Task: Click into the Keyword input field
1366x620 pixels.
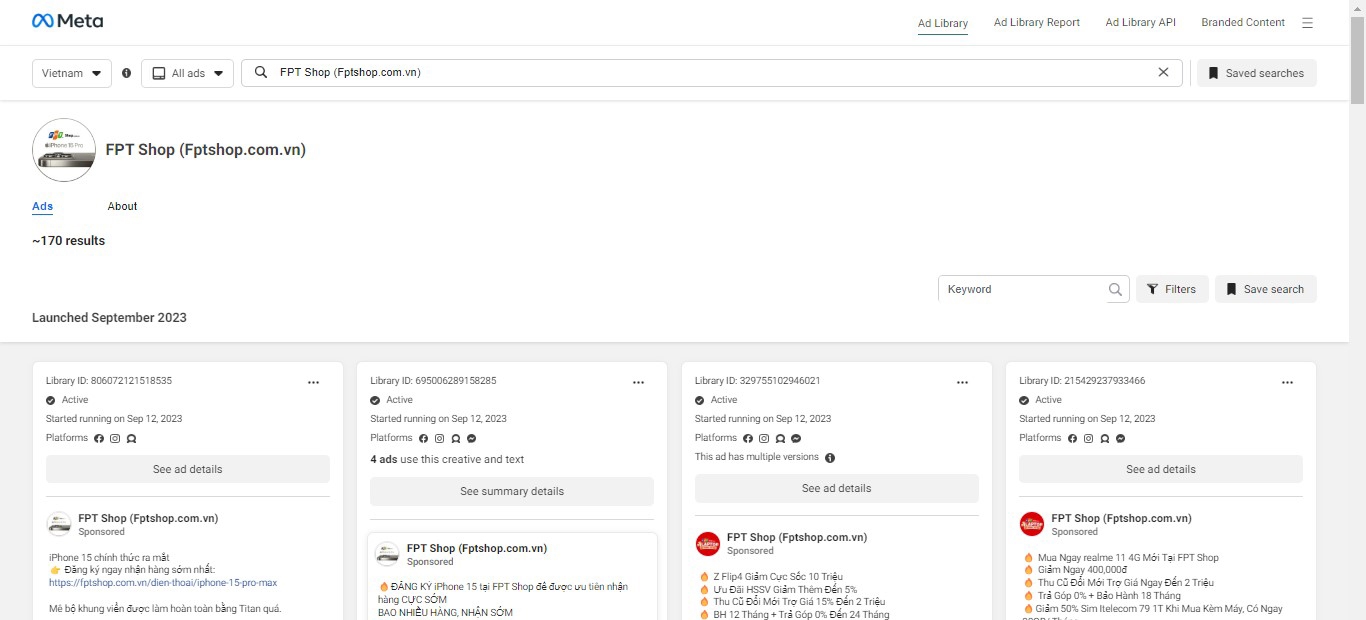Action: pos(1020,289)
